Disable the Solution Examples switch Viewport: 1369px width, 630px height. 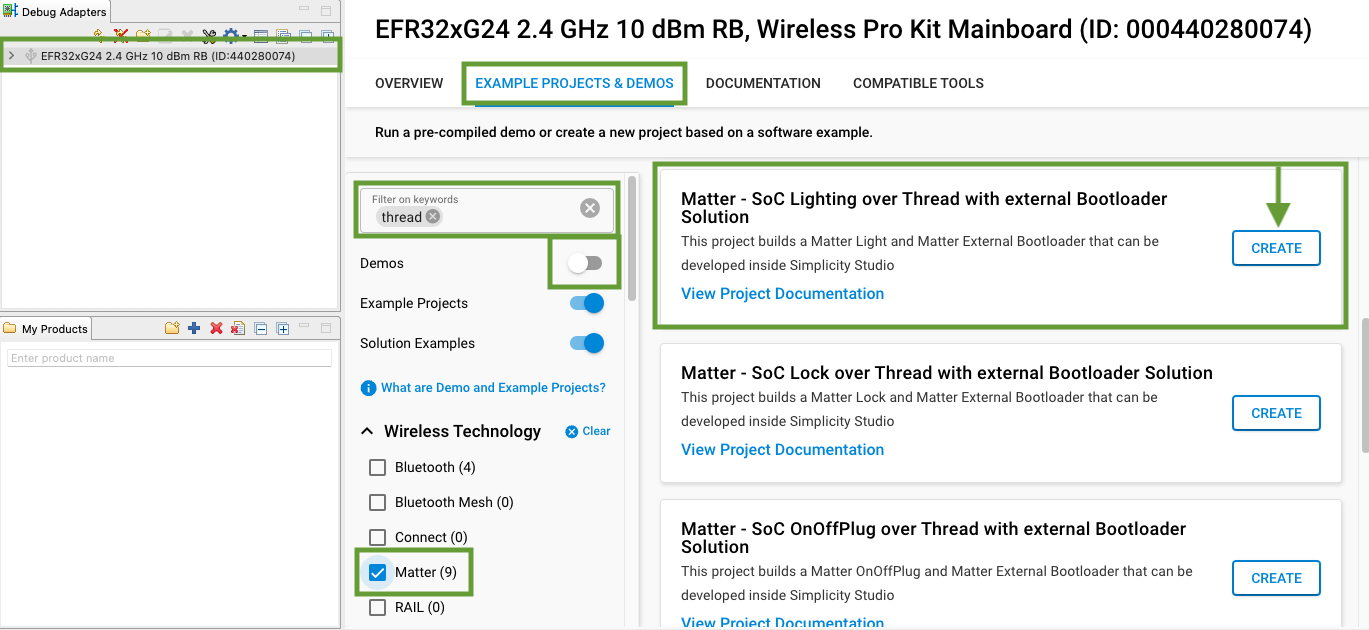tap(587, 343)
